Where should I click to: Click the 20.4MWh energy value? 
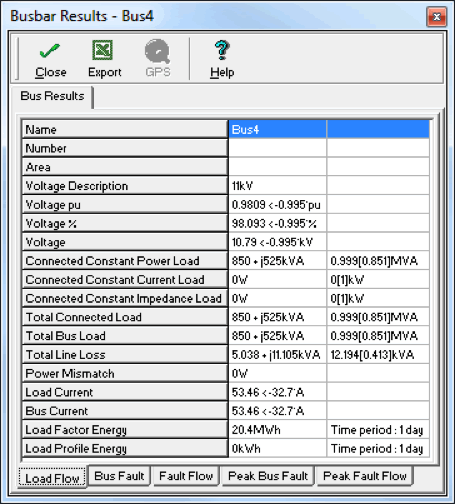tap(278, 430)
